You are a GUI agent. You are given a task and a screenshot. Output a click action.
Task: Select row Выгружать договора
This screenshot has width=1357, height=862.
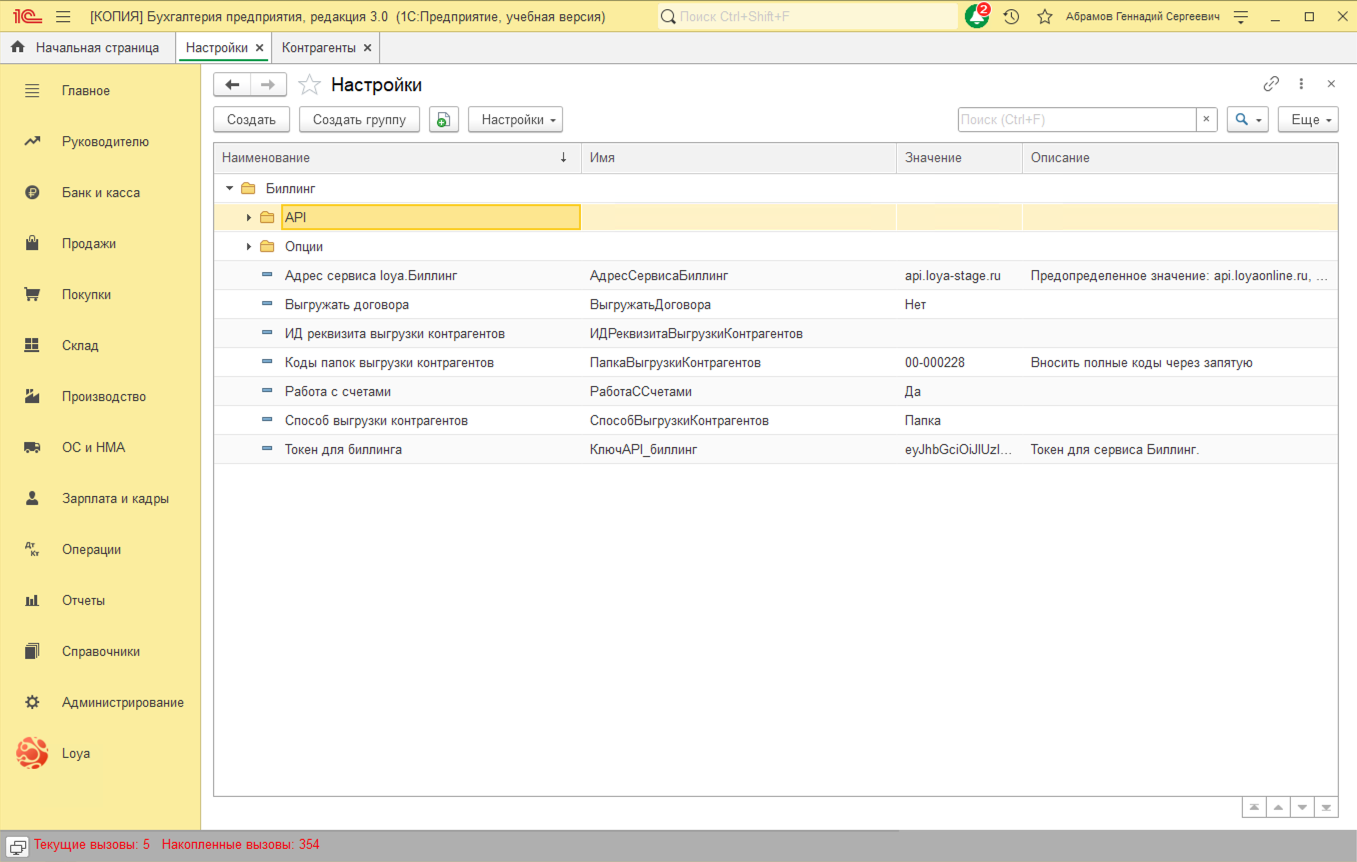(776, 304)
